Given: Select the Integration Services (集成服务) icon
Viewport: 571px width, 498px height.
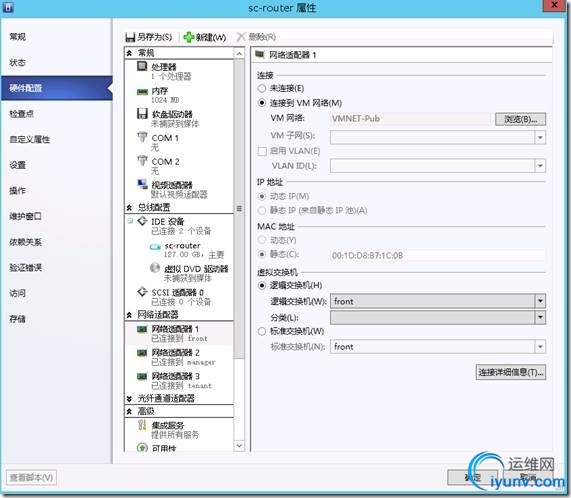Looking at the screenshot, I should 142,425.
